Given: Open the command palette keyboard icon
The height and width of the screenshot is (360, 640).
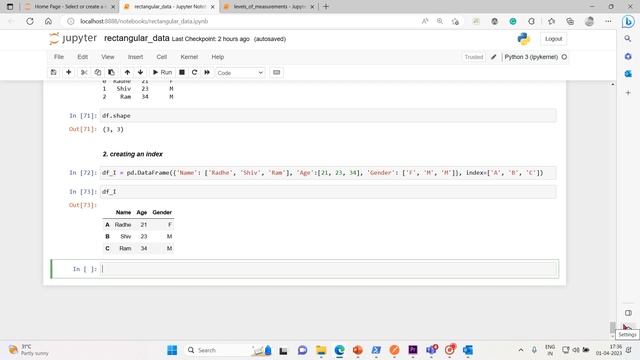Looking at the screenshot, I should (x=276, y=72).
